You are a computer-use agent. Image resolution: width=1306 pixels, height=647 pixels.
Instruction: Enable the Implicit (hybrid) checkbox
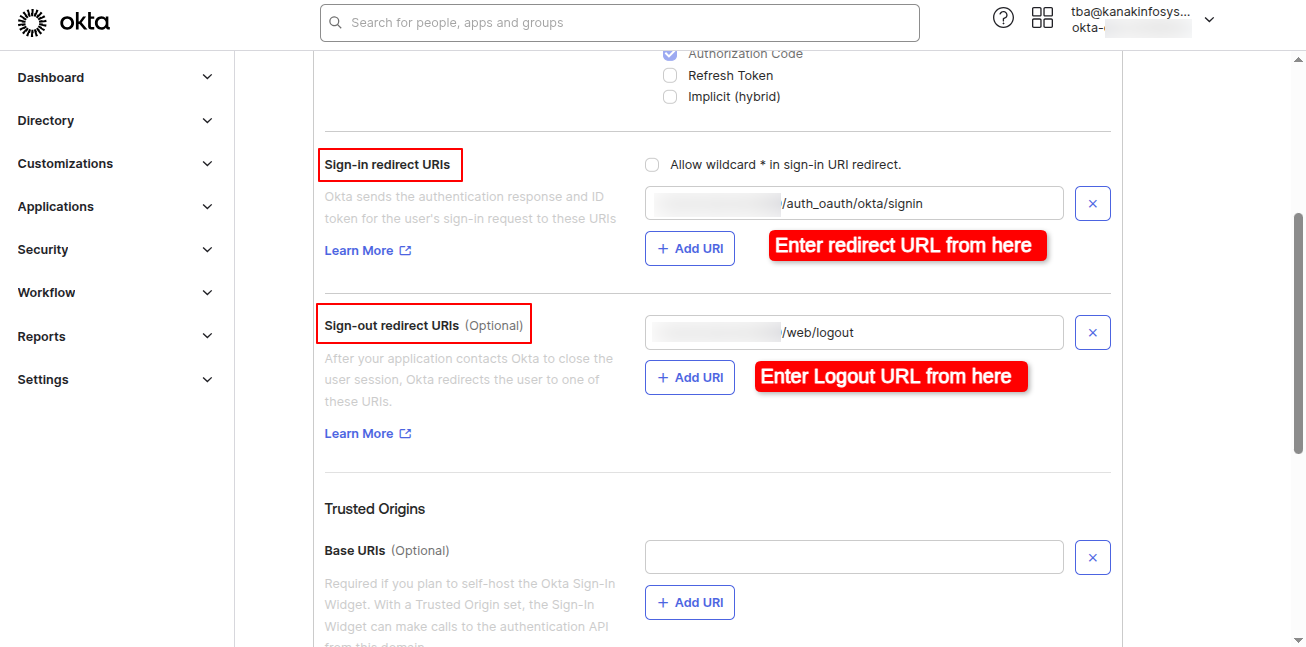pyautogui.click(x=670, y=97)
